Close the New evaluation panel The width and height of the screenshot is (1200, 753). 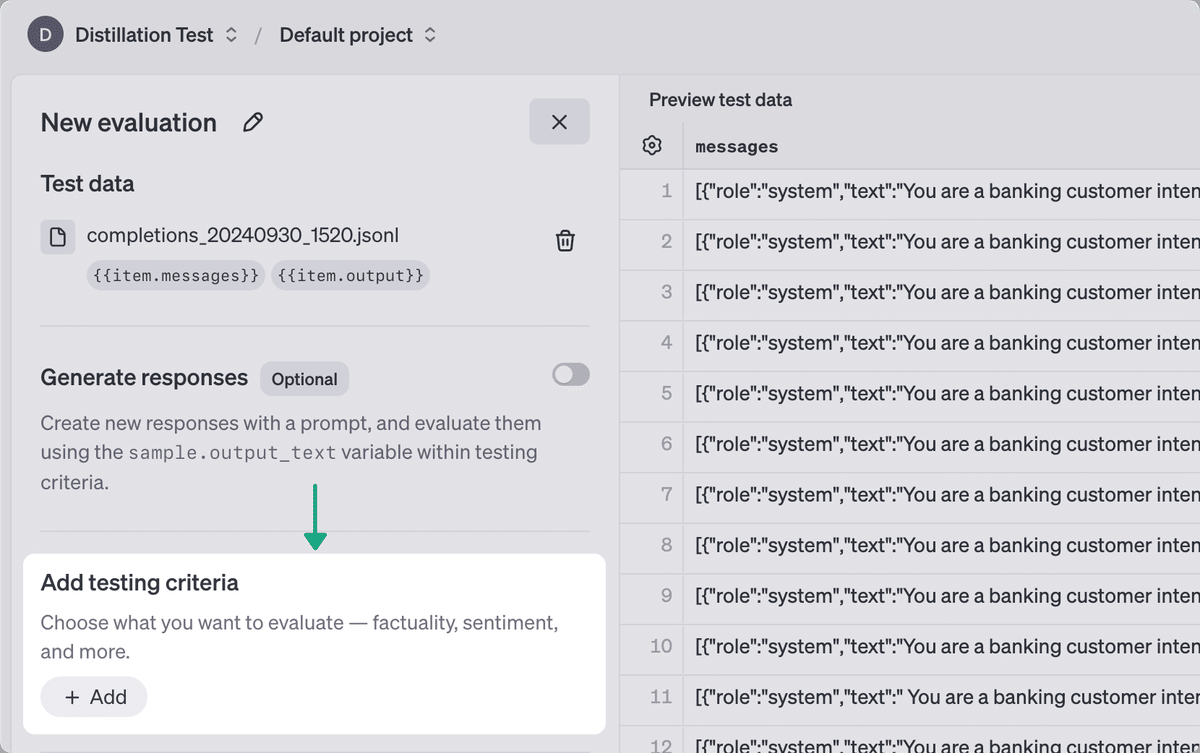tap(559, 121)
